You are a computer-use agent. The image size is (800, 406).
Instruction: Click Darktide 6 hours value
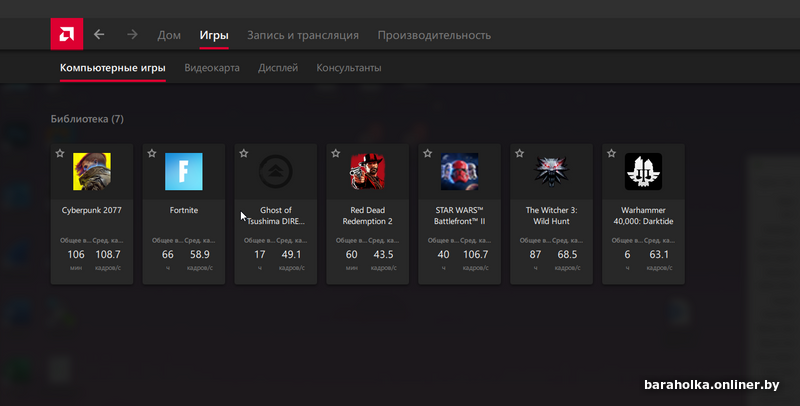pyautogui.click(x=627, y=254)
